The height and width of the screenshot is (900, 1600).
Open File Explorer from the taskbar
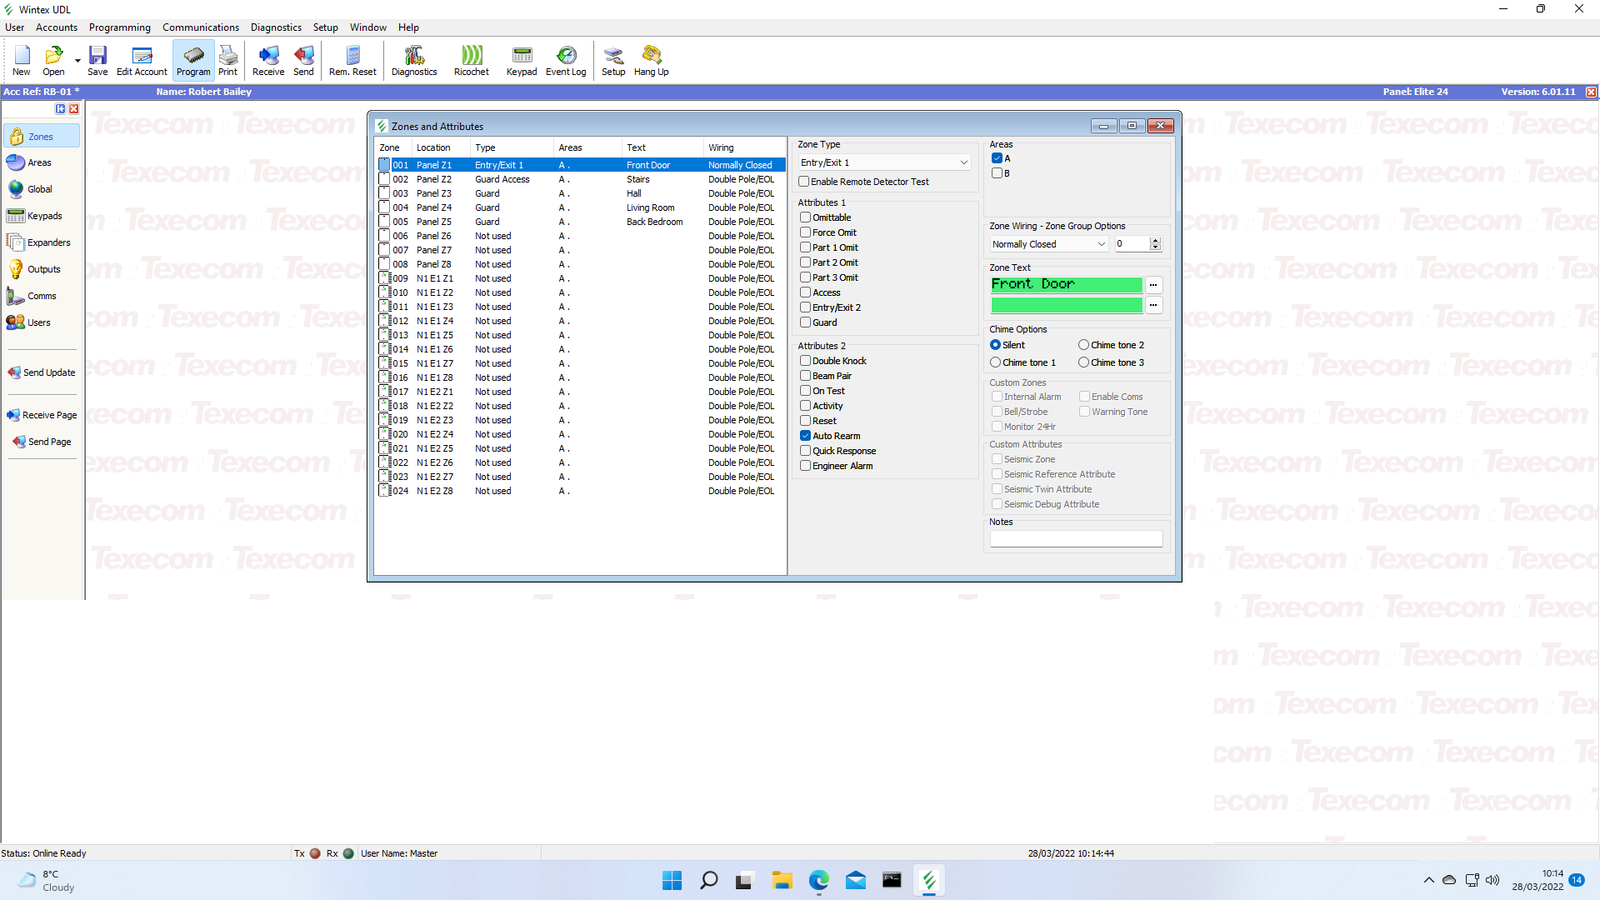tap(782, 880)
